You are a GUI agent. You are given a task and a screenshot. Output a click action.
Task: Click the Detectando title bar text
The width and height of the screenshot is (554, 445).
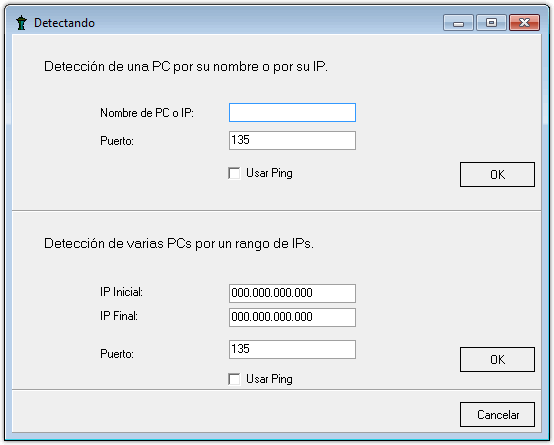(64, 23)
